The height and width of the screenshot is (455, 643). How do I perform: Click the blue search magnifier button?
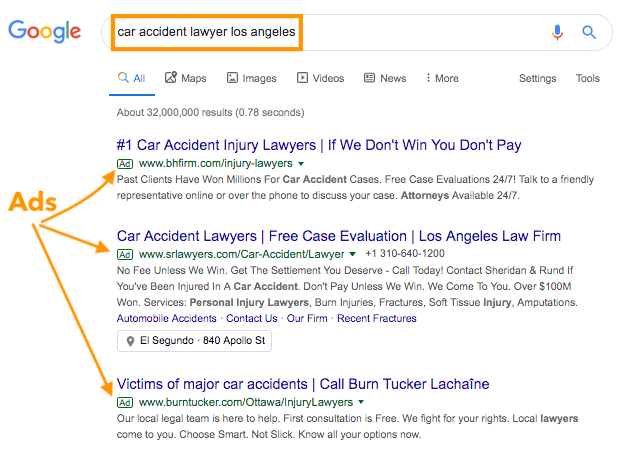click(x=589, y=32)
